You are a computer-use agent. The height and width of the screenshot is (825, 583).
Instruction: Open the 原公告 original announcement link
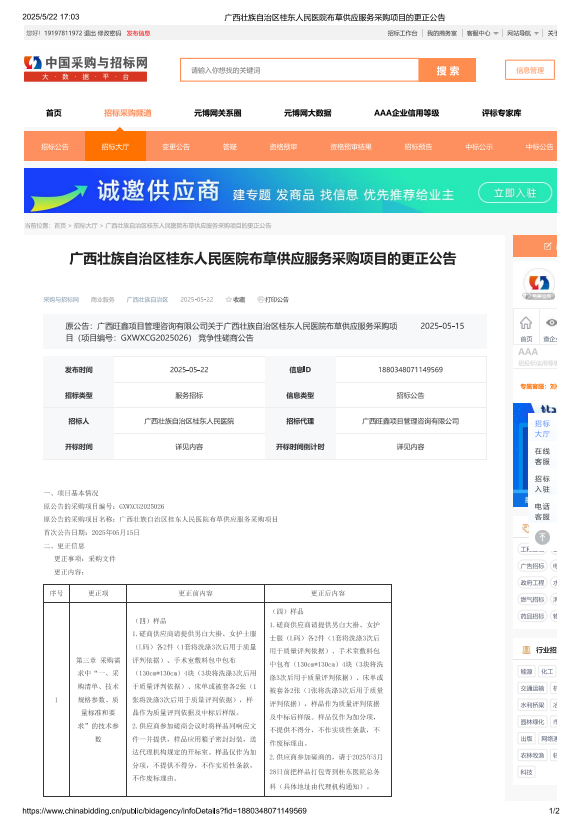(x=231, y=332)
